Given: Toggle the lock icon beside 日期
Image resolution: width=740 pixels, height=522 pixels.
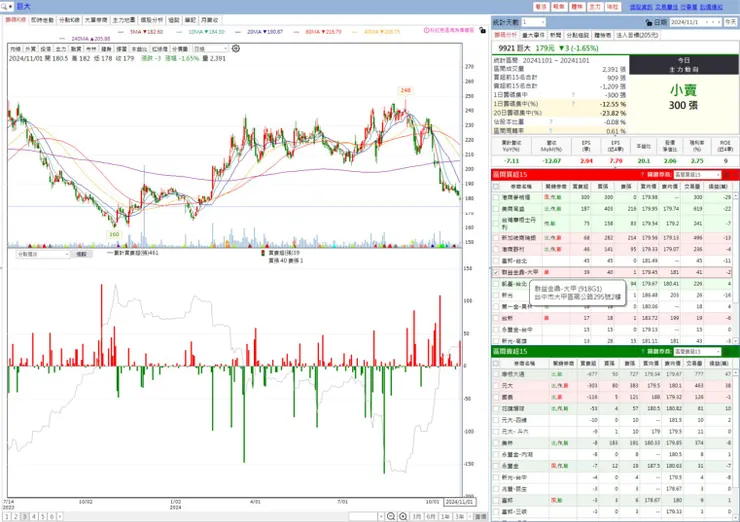Looking at the screenshot, I should [x=648, y=22].
